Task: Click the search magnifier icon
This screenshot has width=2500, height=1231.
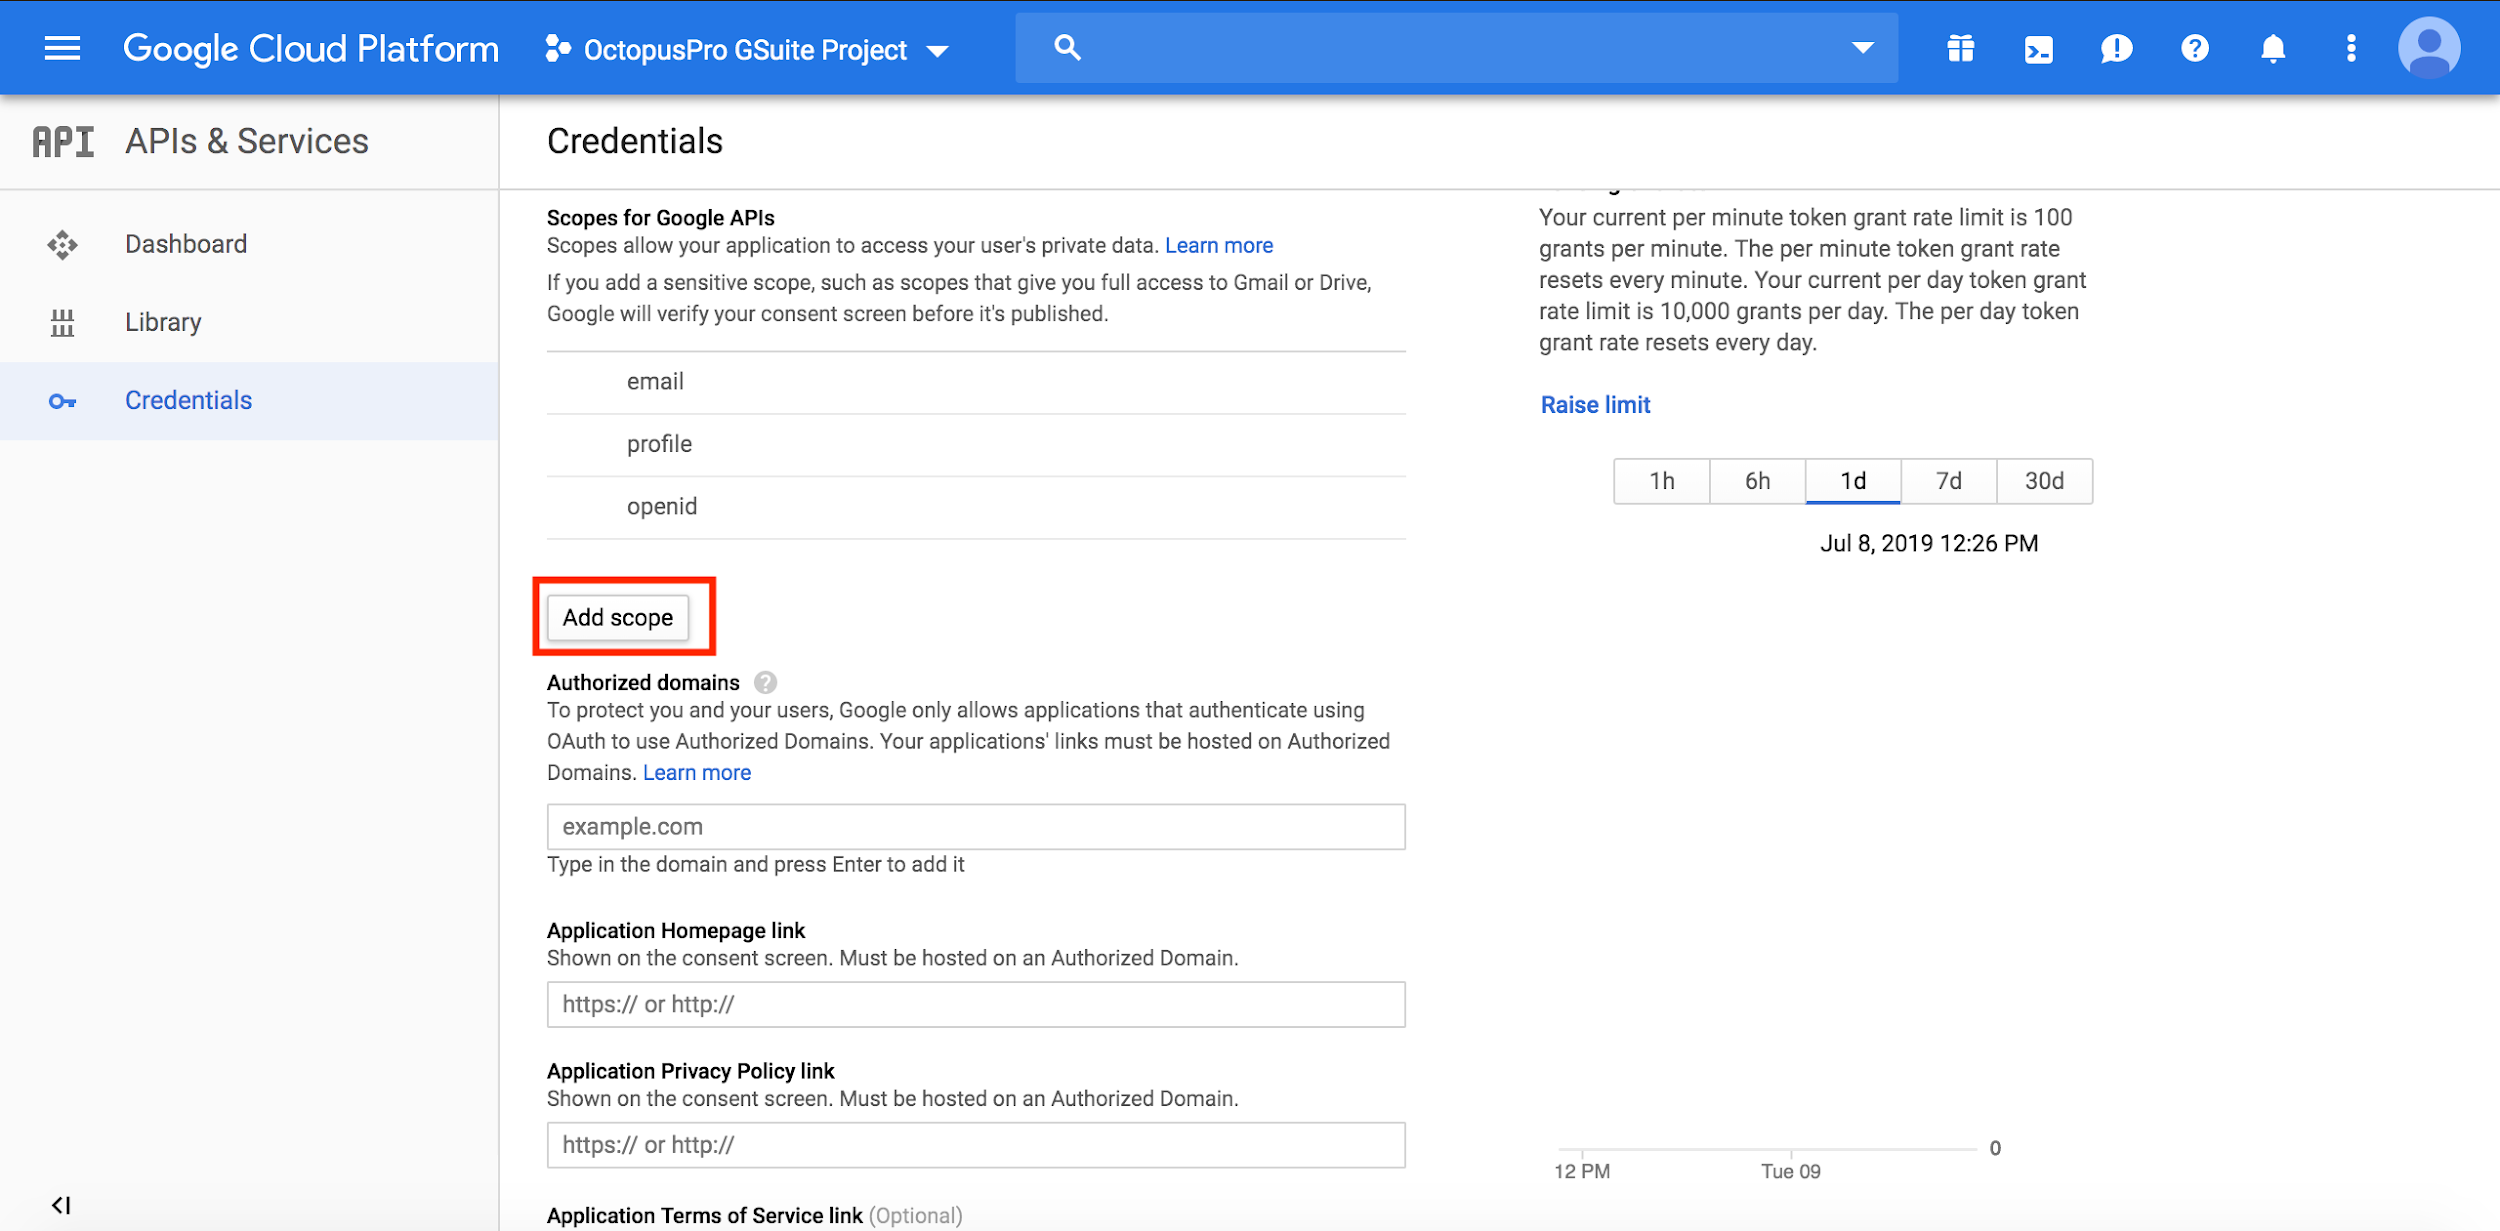Action: (x=1067, y=47)
